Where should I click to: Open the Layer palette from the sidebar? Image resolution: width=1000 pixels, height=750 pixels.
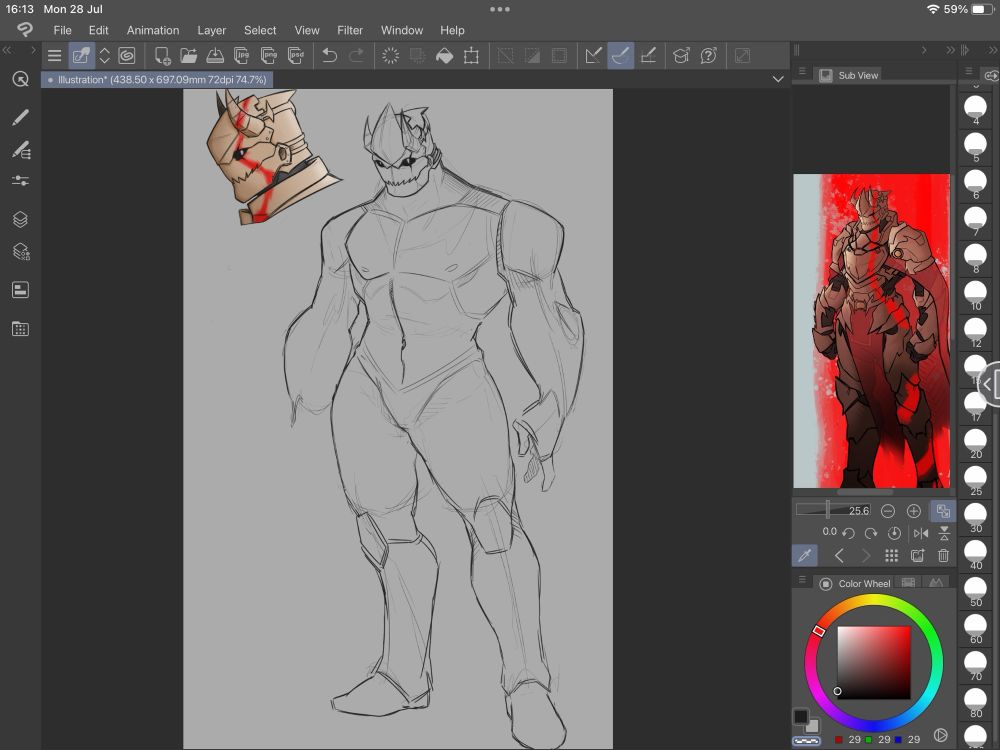pyautogui.click(x=20, y=219)
